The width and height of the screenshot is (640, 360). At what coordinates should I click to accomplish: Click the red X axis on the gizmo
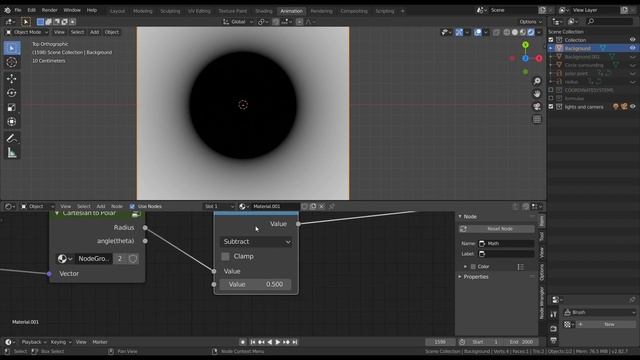click(539, 58)
